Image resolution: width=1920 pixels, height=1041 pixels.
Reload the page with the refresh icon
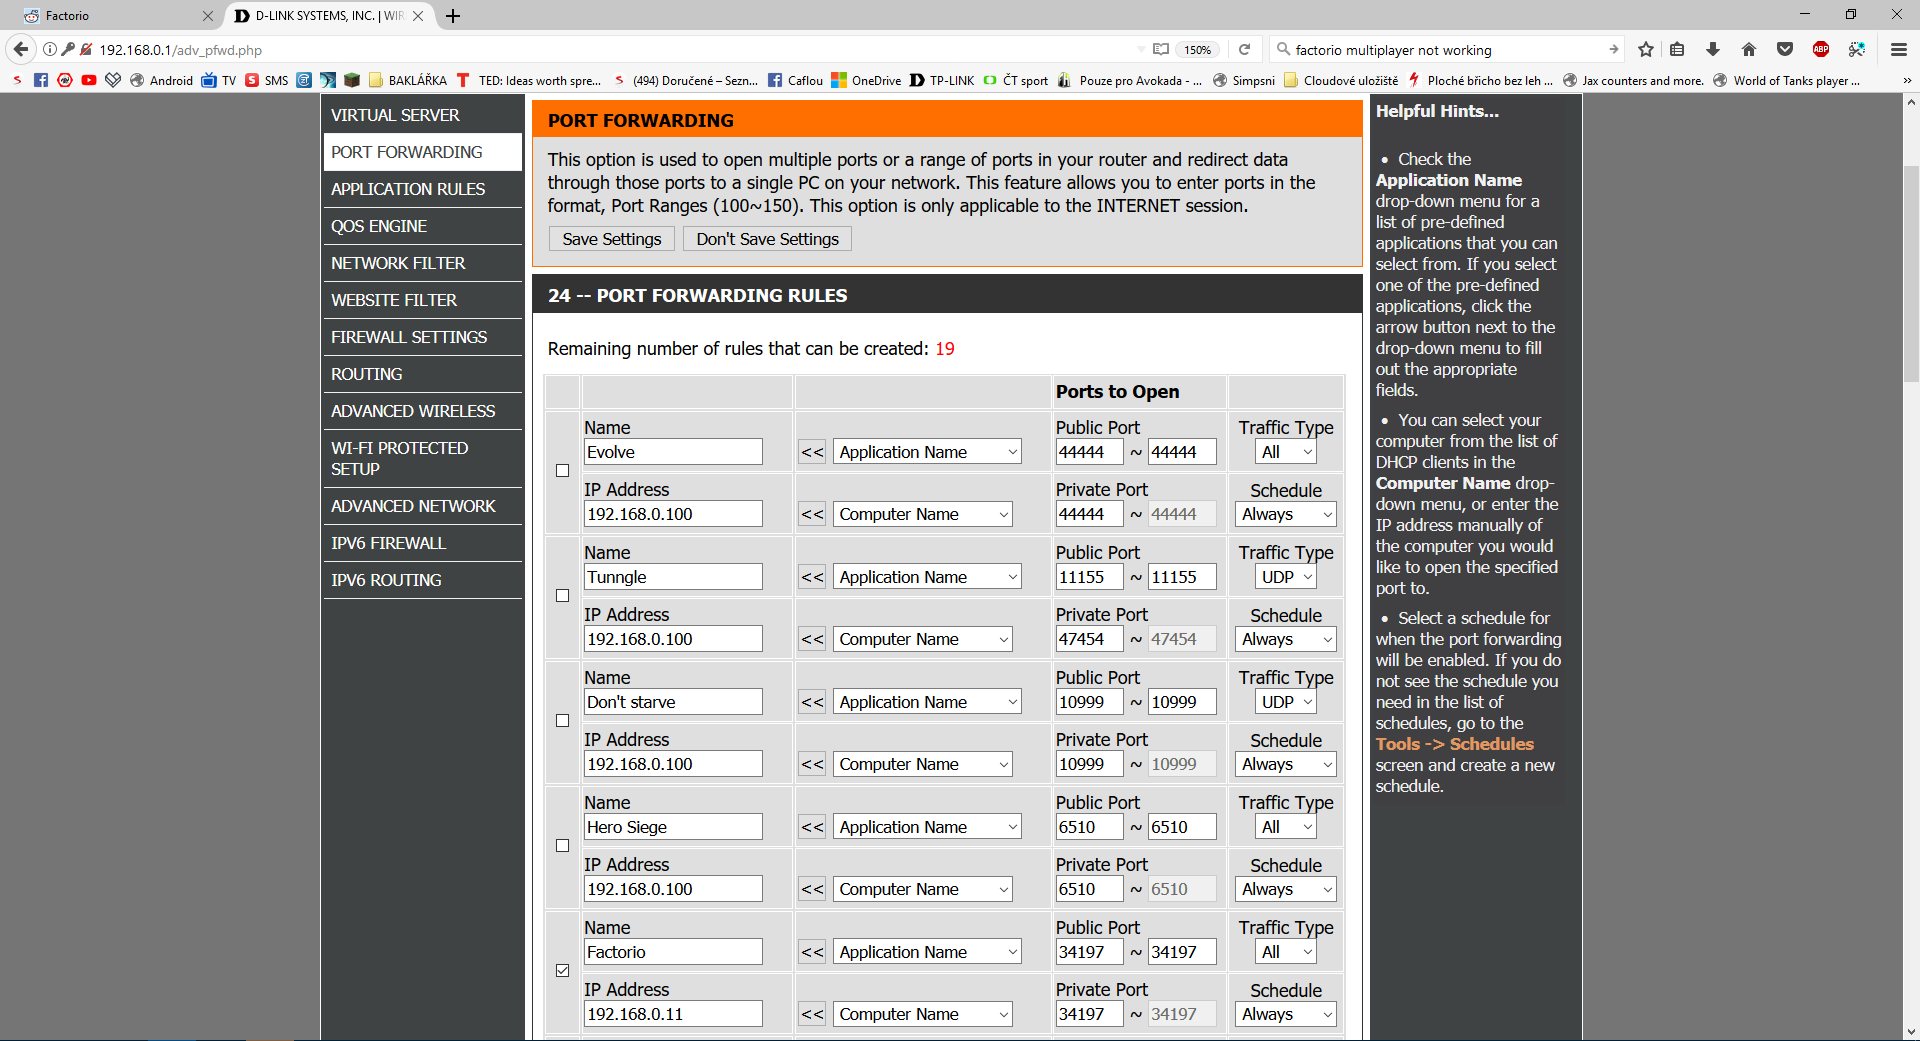tap(1244, 49)
